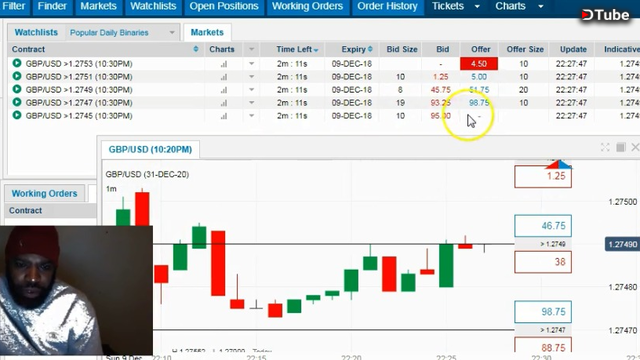Image resolution: width=640 pixels, height=360 pixels.
Task: Select the Working Orders panel tab
Action: 44,193
